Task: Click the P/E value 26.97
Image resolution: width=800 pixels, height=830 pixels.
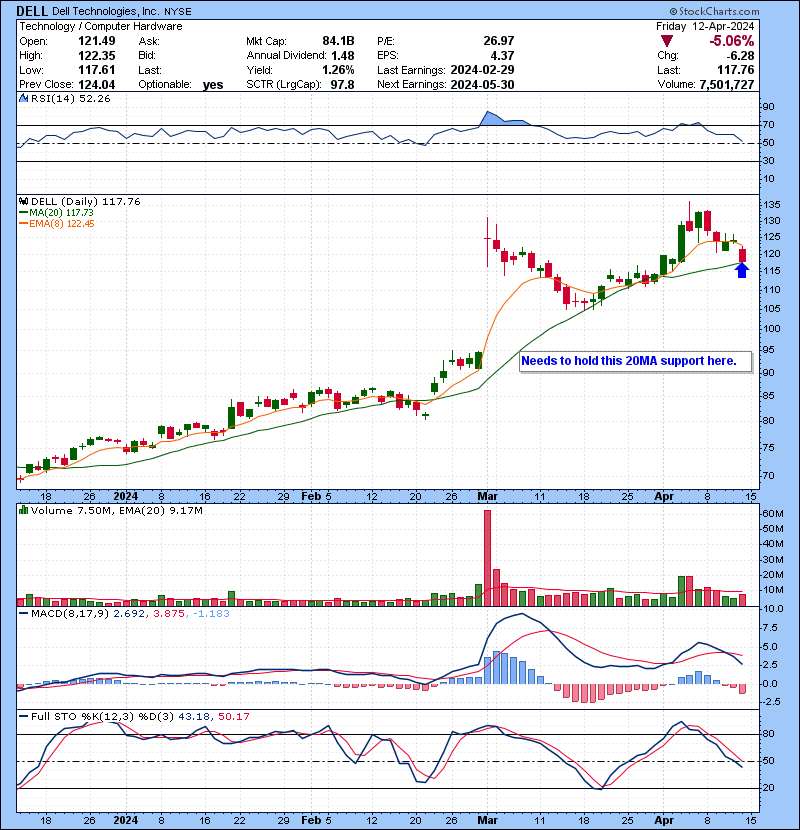Action: tap(499, 41)
